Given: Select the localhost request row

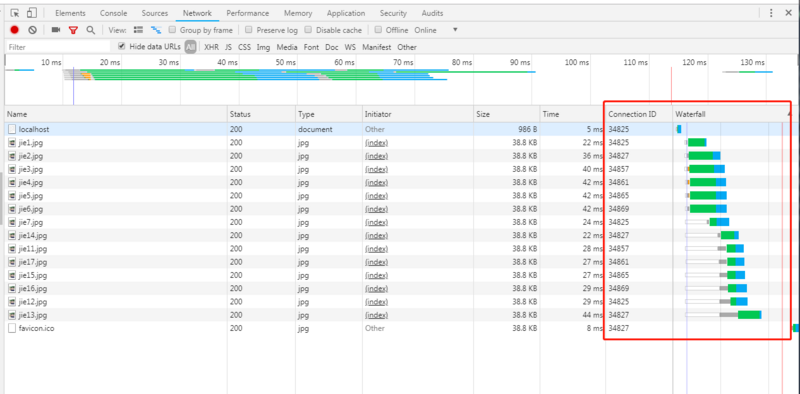Looking at the screenshot, I should 402,130.
